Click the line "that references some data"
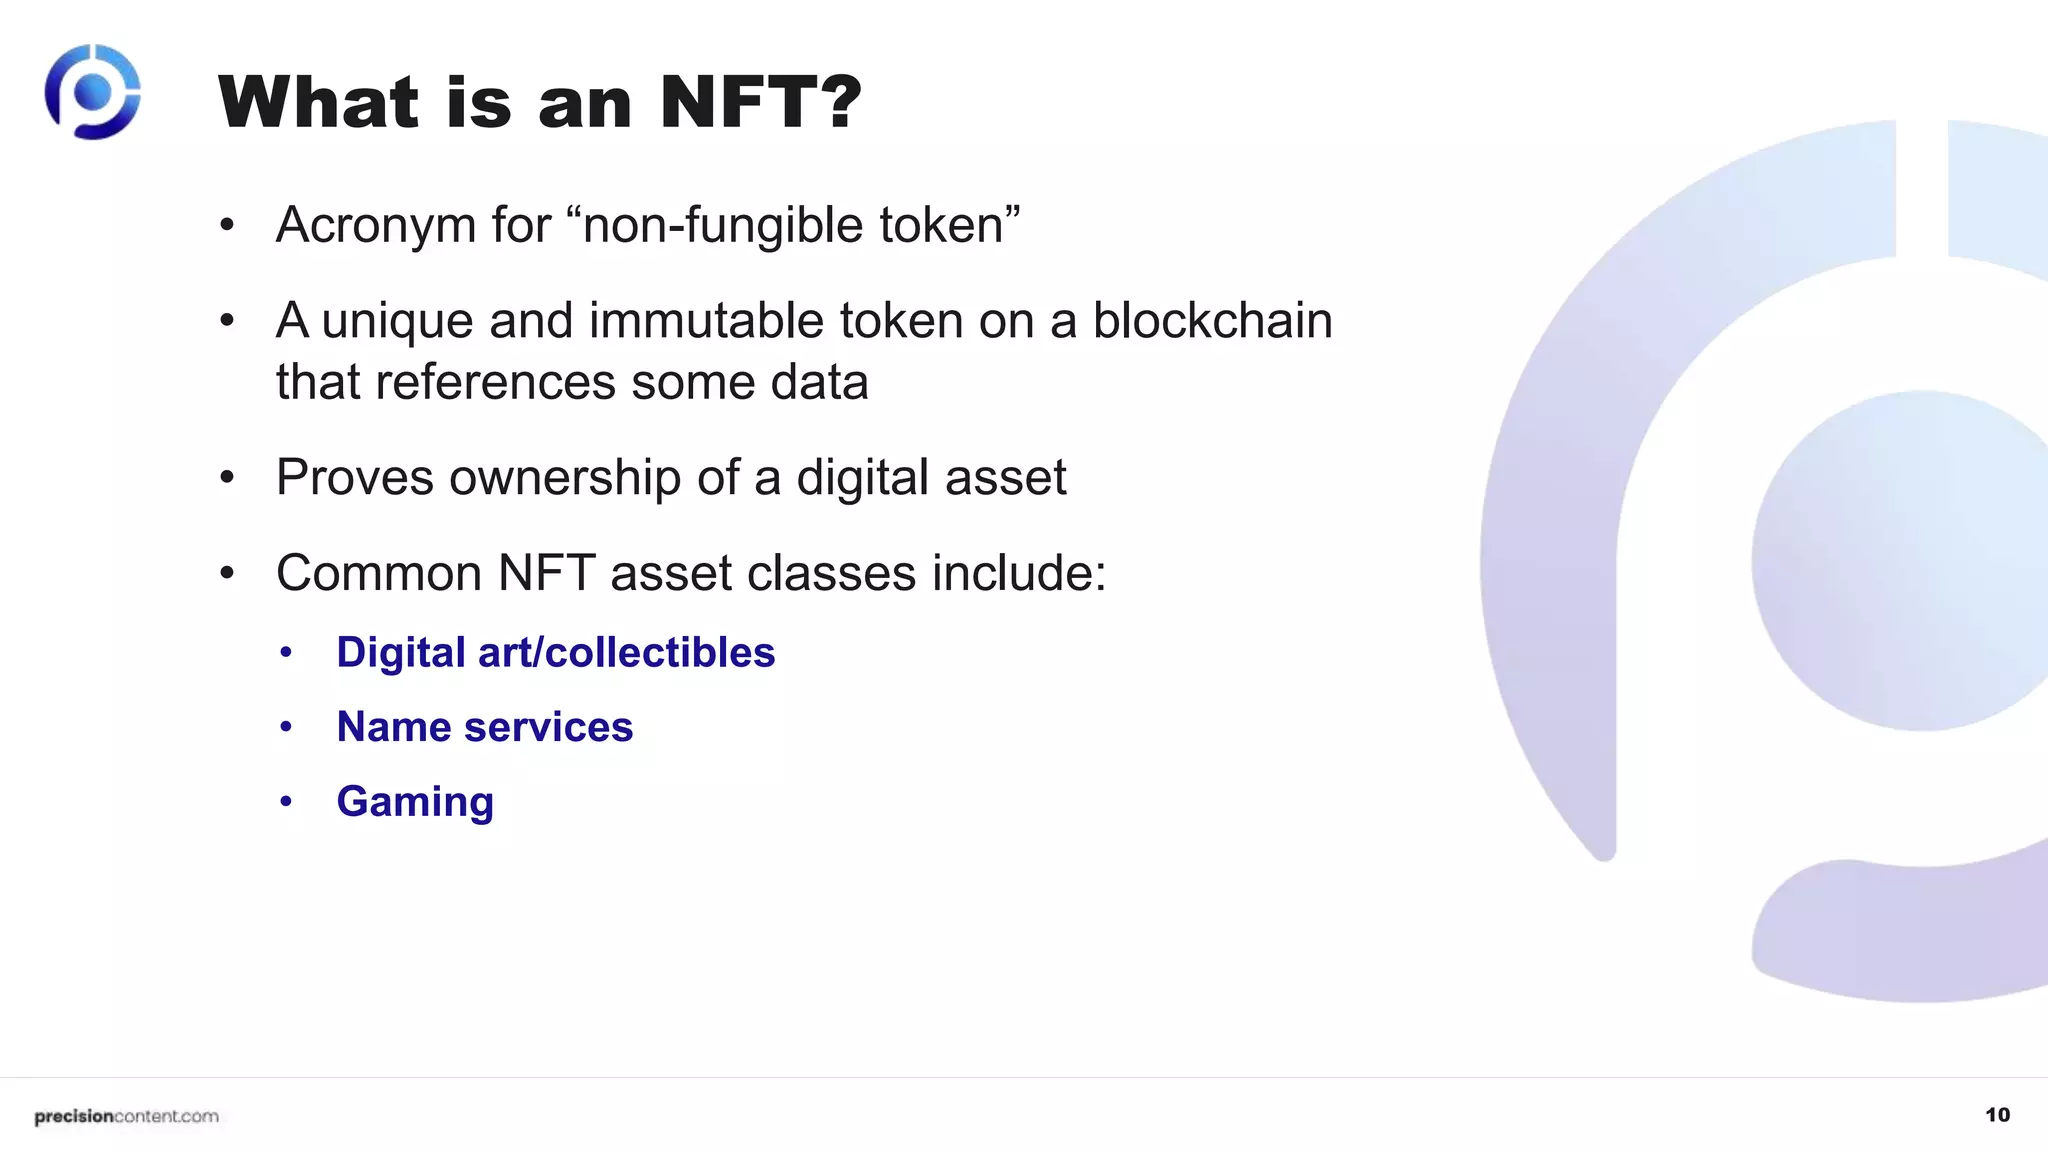The width and height of the screenshot is (2048, 1152). click(572, 382)
